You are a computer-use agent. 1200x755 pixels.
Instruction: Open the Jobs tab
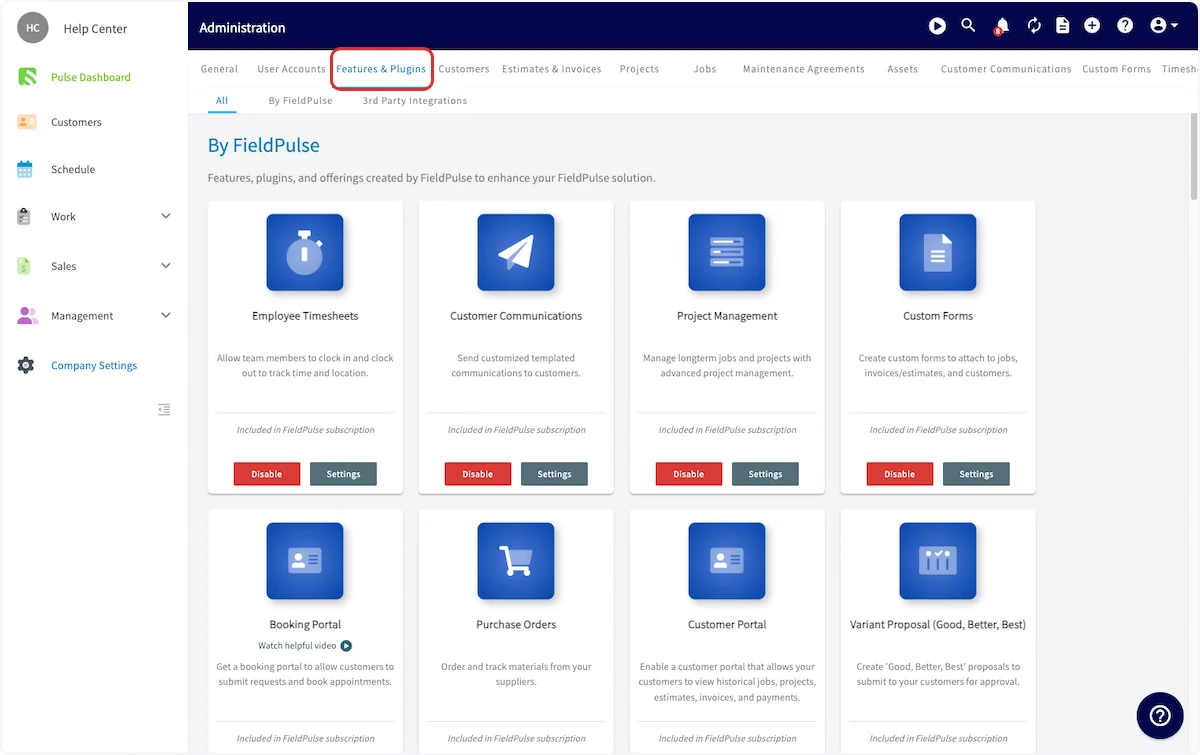705,69
